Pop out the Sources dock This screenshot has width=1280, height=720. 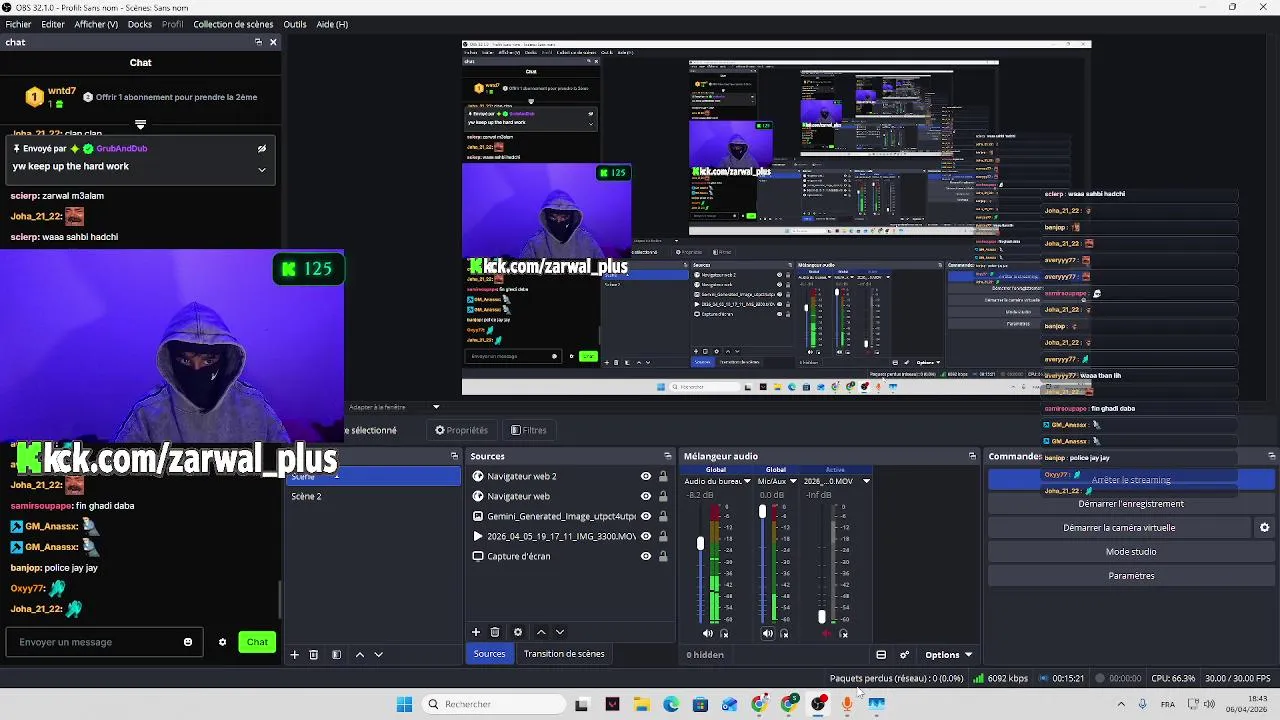pos(668,456)
